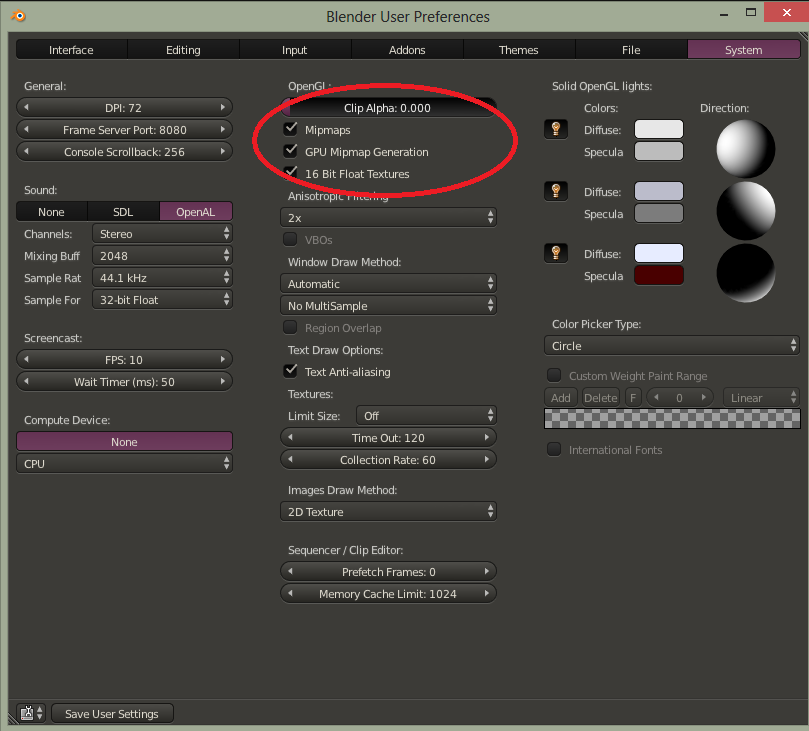Enable Custom Weight Paint Range

pyautogui.click(x=554, y=375)
